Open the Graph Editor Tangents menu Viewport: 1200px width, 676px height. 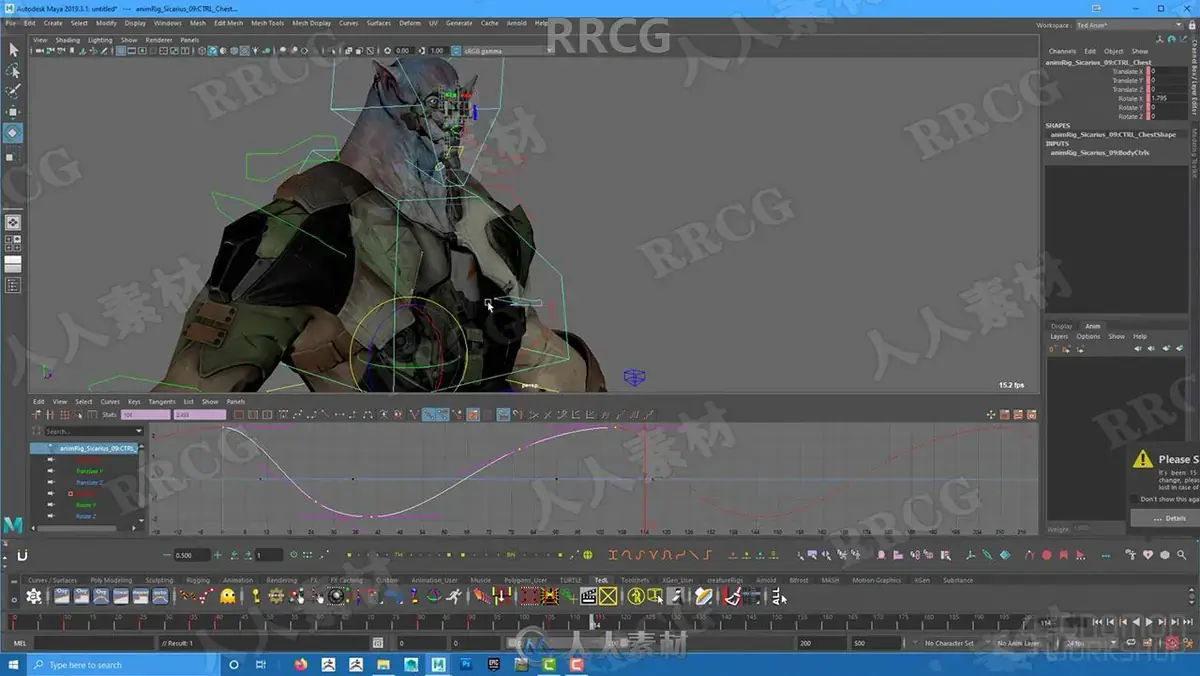[x=161, y=402]
